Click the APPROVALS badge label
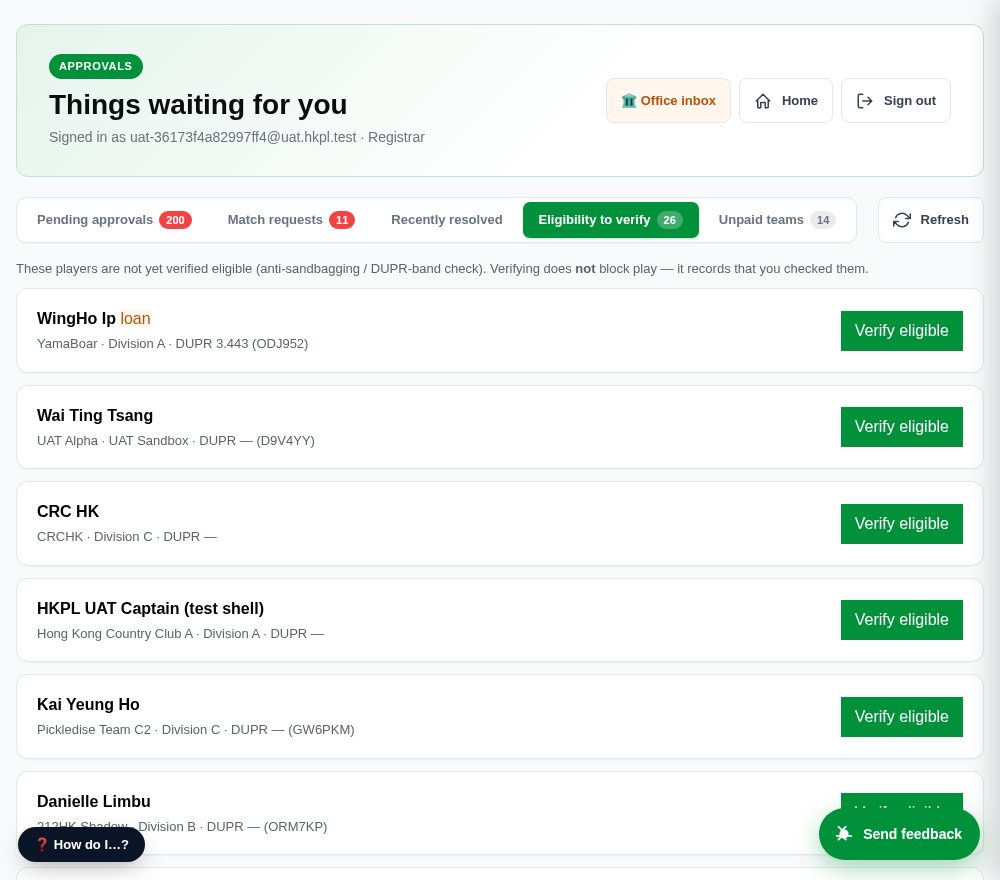The height and width of the screenshot is (880, 1000). coord(96,66)
